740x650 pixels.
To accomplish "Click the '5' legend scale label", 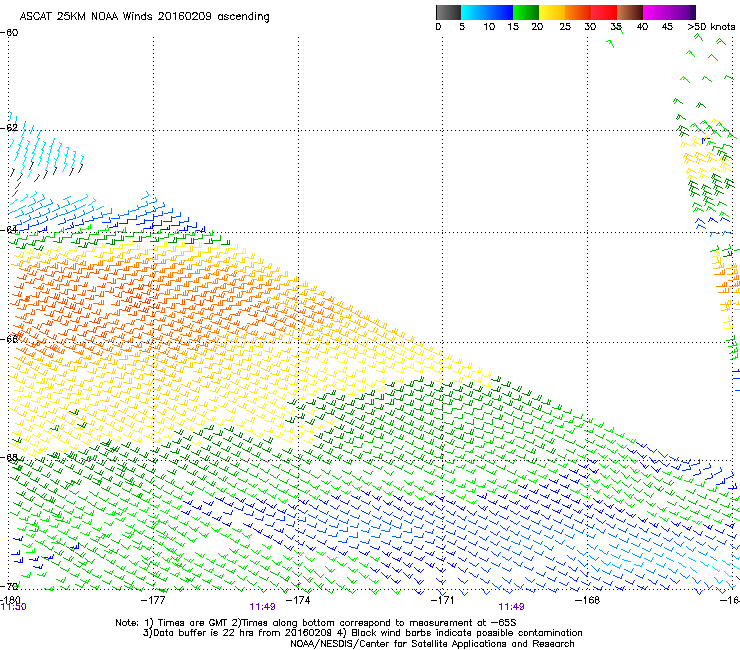I will tap(462, 27).
